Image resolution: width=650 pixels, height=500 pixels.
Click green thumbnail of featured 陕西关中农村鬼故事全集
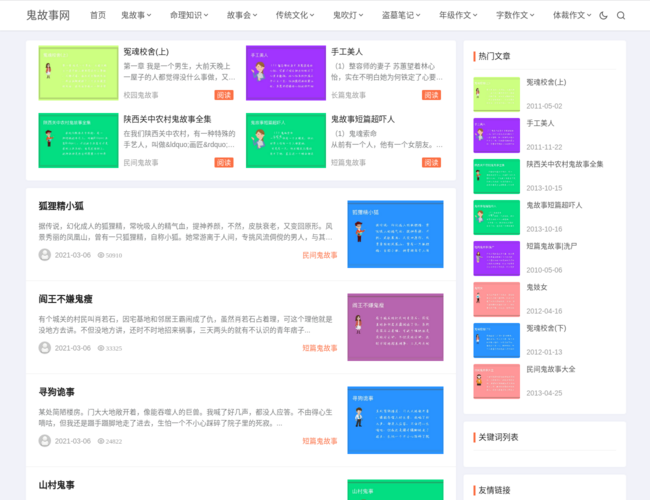click(x=78, y=141)
